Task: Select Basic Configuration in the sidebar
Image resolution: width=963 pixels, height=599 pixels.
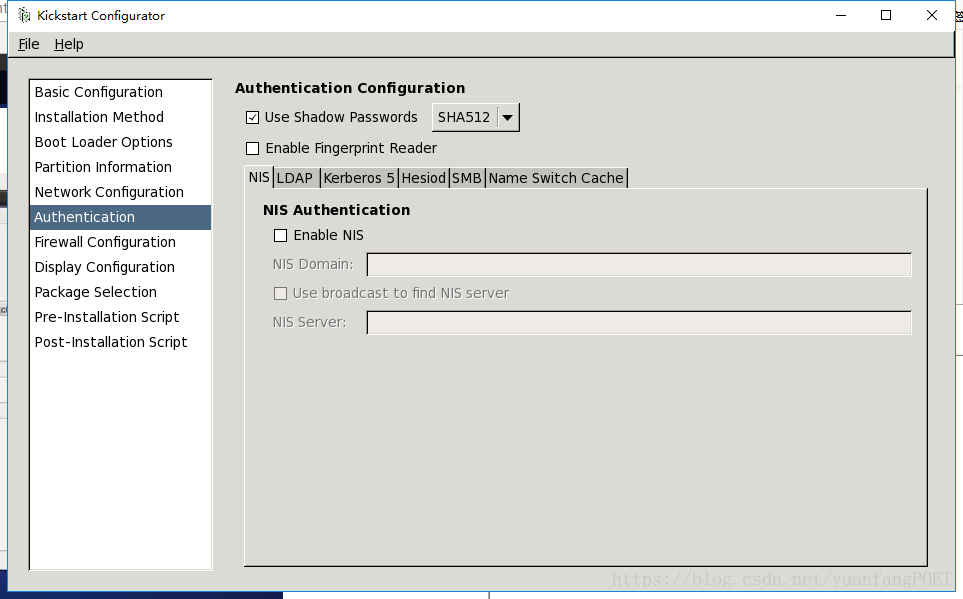Action: click(x=120, y=92)
